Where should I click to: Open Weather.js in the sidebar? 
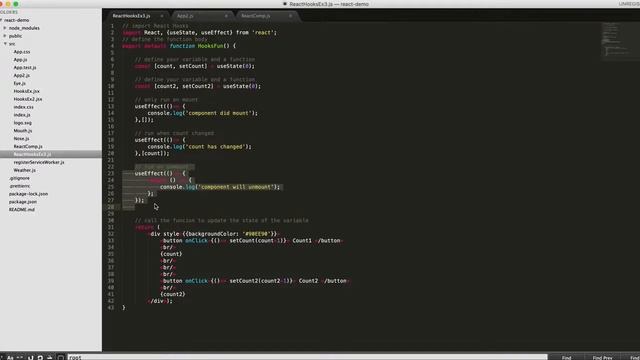tap(24, 170)
